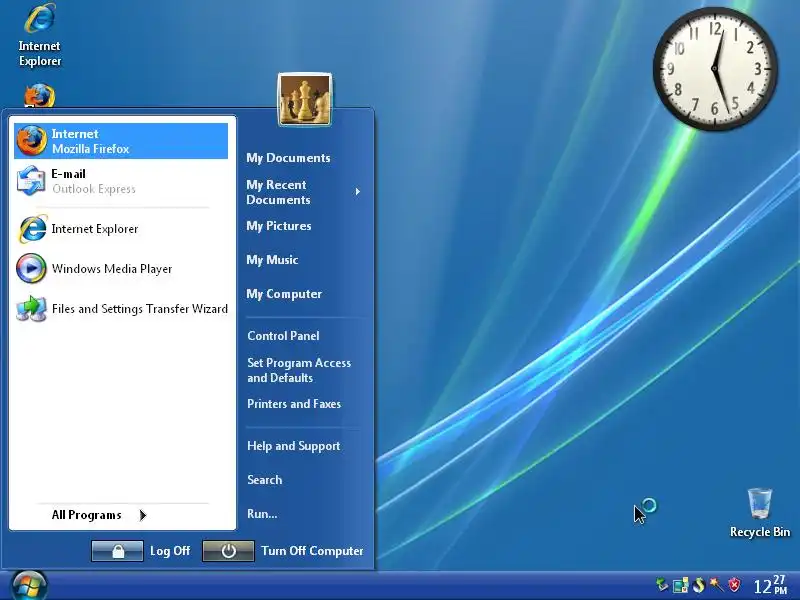Viewport: 800px width, 600px height.
Task: Click the magic wand tray icon
Action: (716, 584)
